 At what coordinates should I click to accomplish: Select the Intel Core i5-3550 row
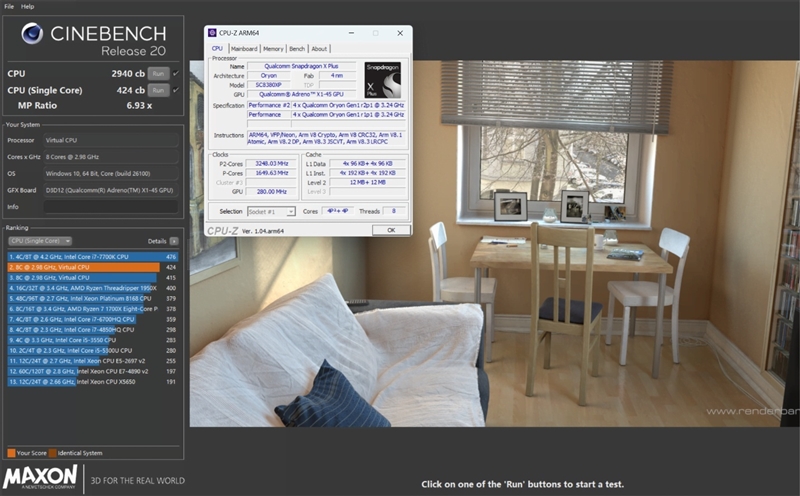tap(92, 340)
